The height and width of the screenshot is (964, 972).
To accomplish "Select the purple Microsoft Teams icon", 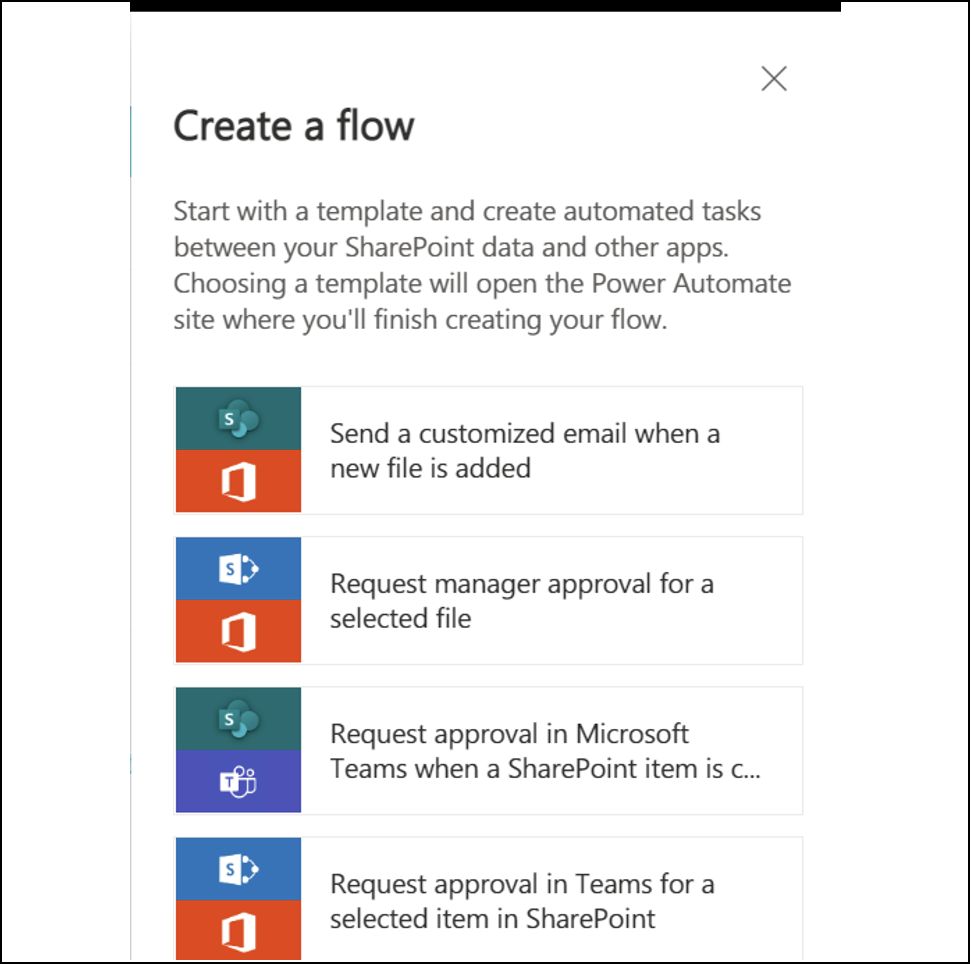I will (x=238, y=782).
